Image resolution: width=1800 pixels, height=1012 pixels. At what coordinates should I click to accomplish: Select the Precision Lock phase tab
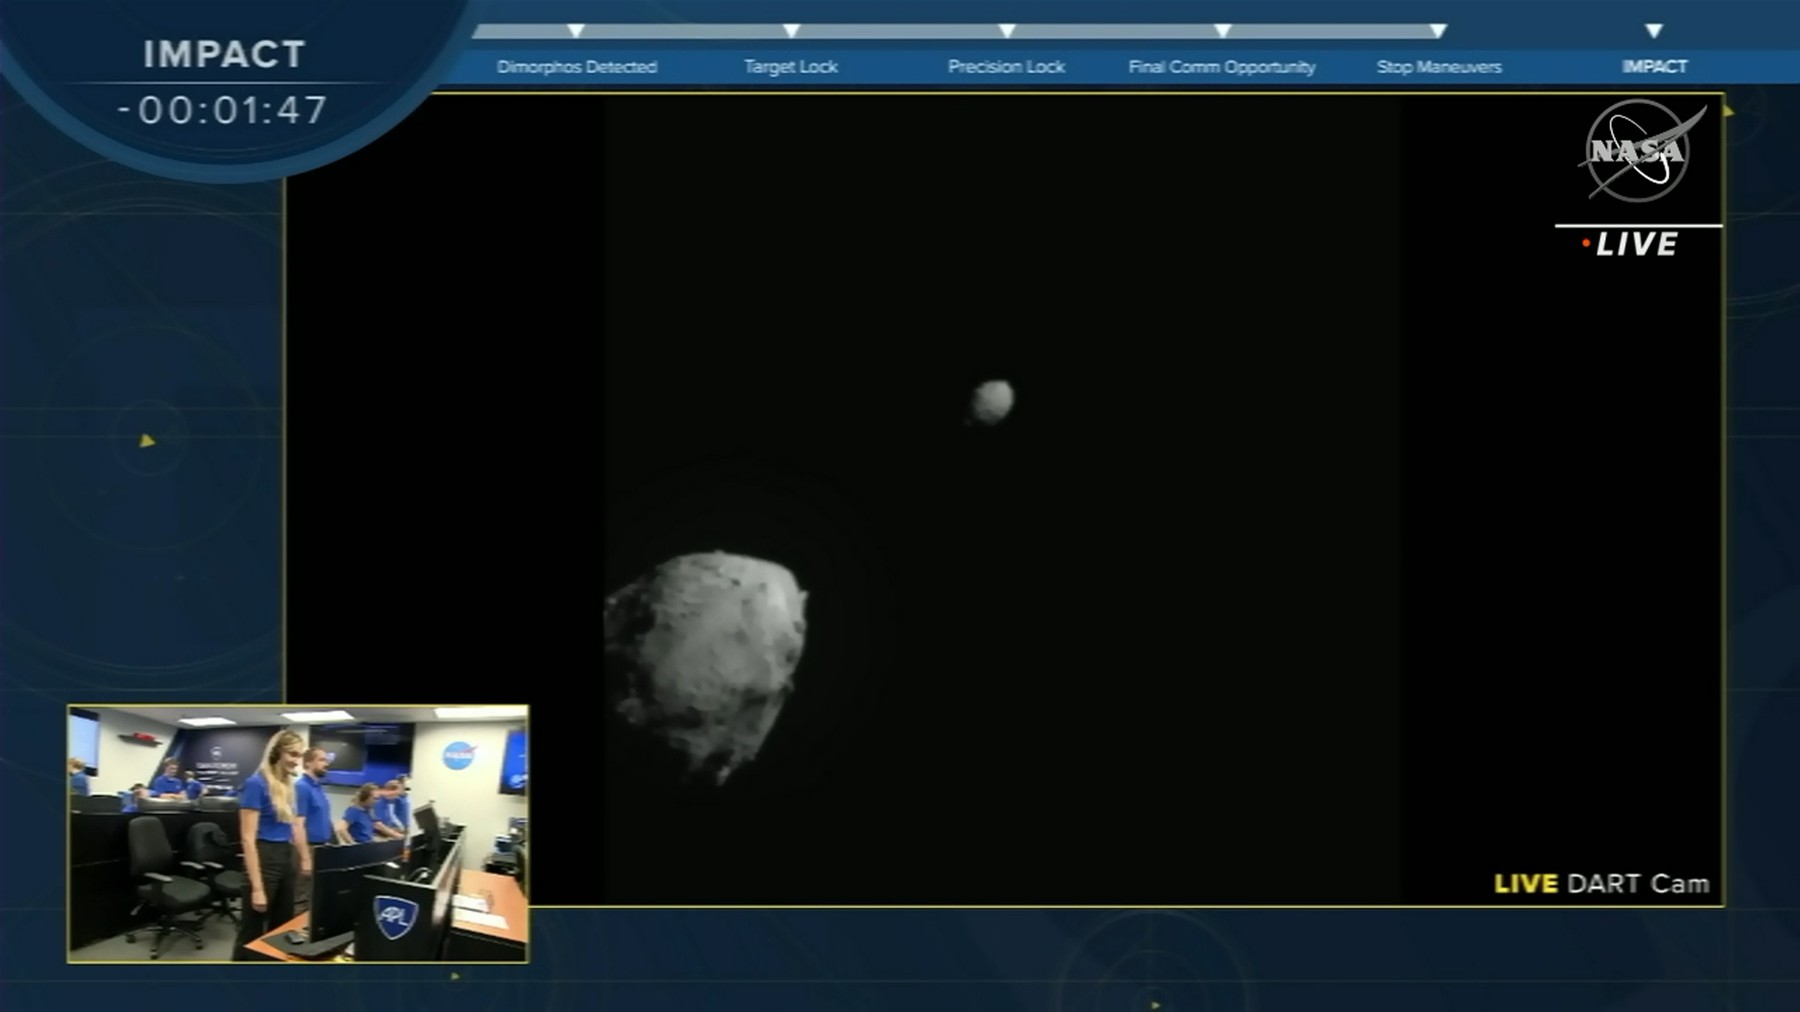pos(1006,66)
